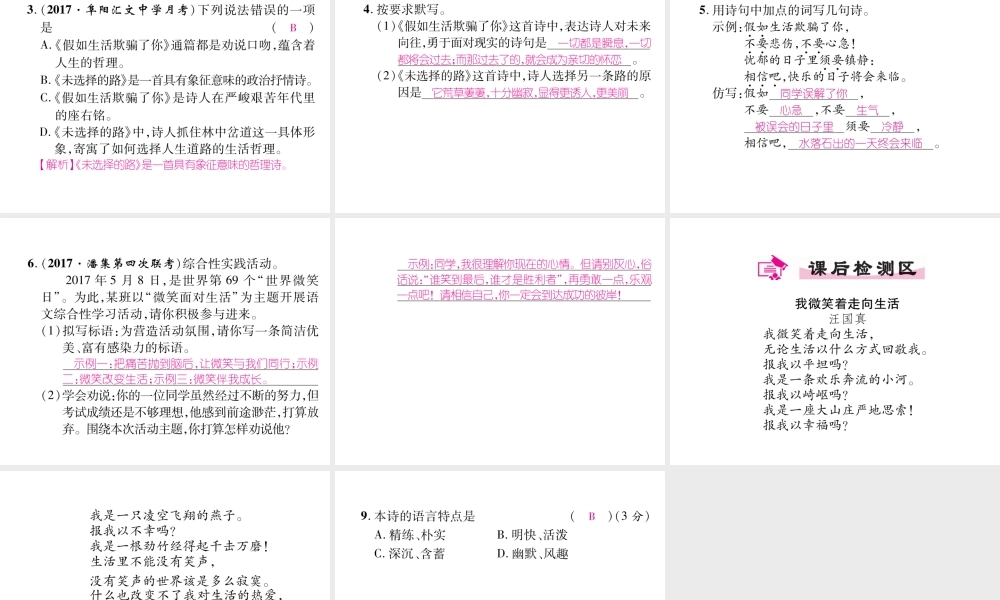Viewport: 1000px width, 600px height.
Task: Open the slide thumbnail for question 4 按要求默写
Action: pos(500,106)
